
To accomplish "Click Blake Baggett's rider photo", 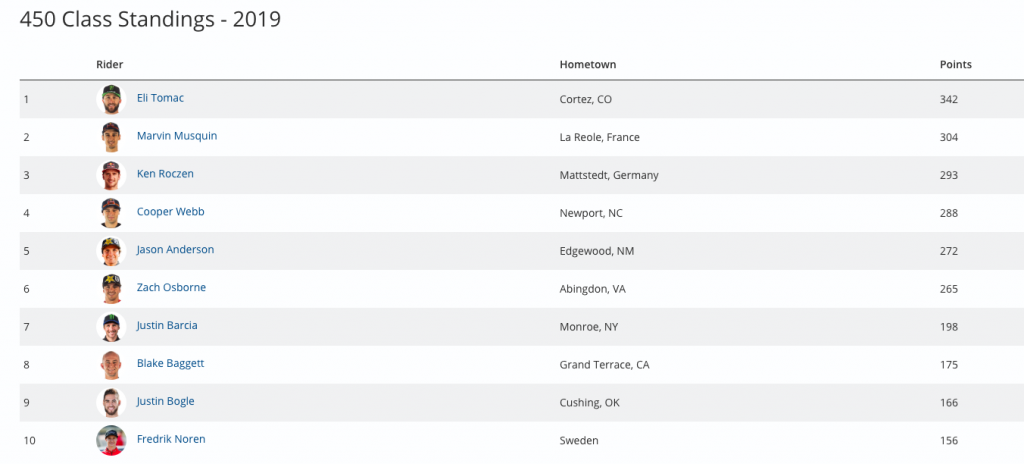I will point(110,365).
